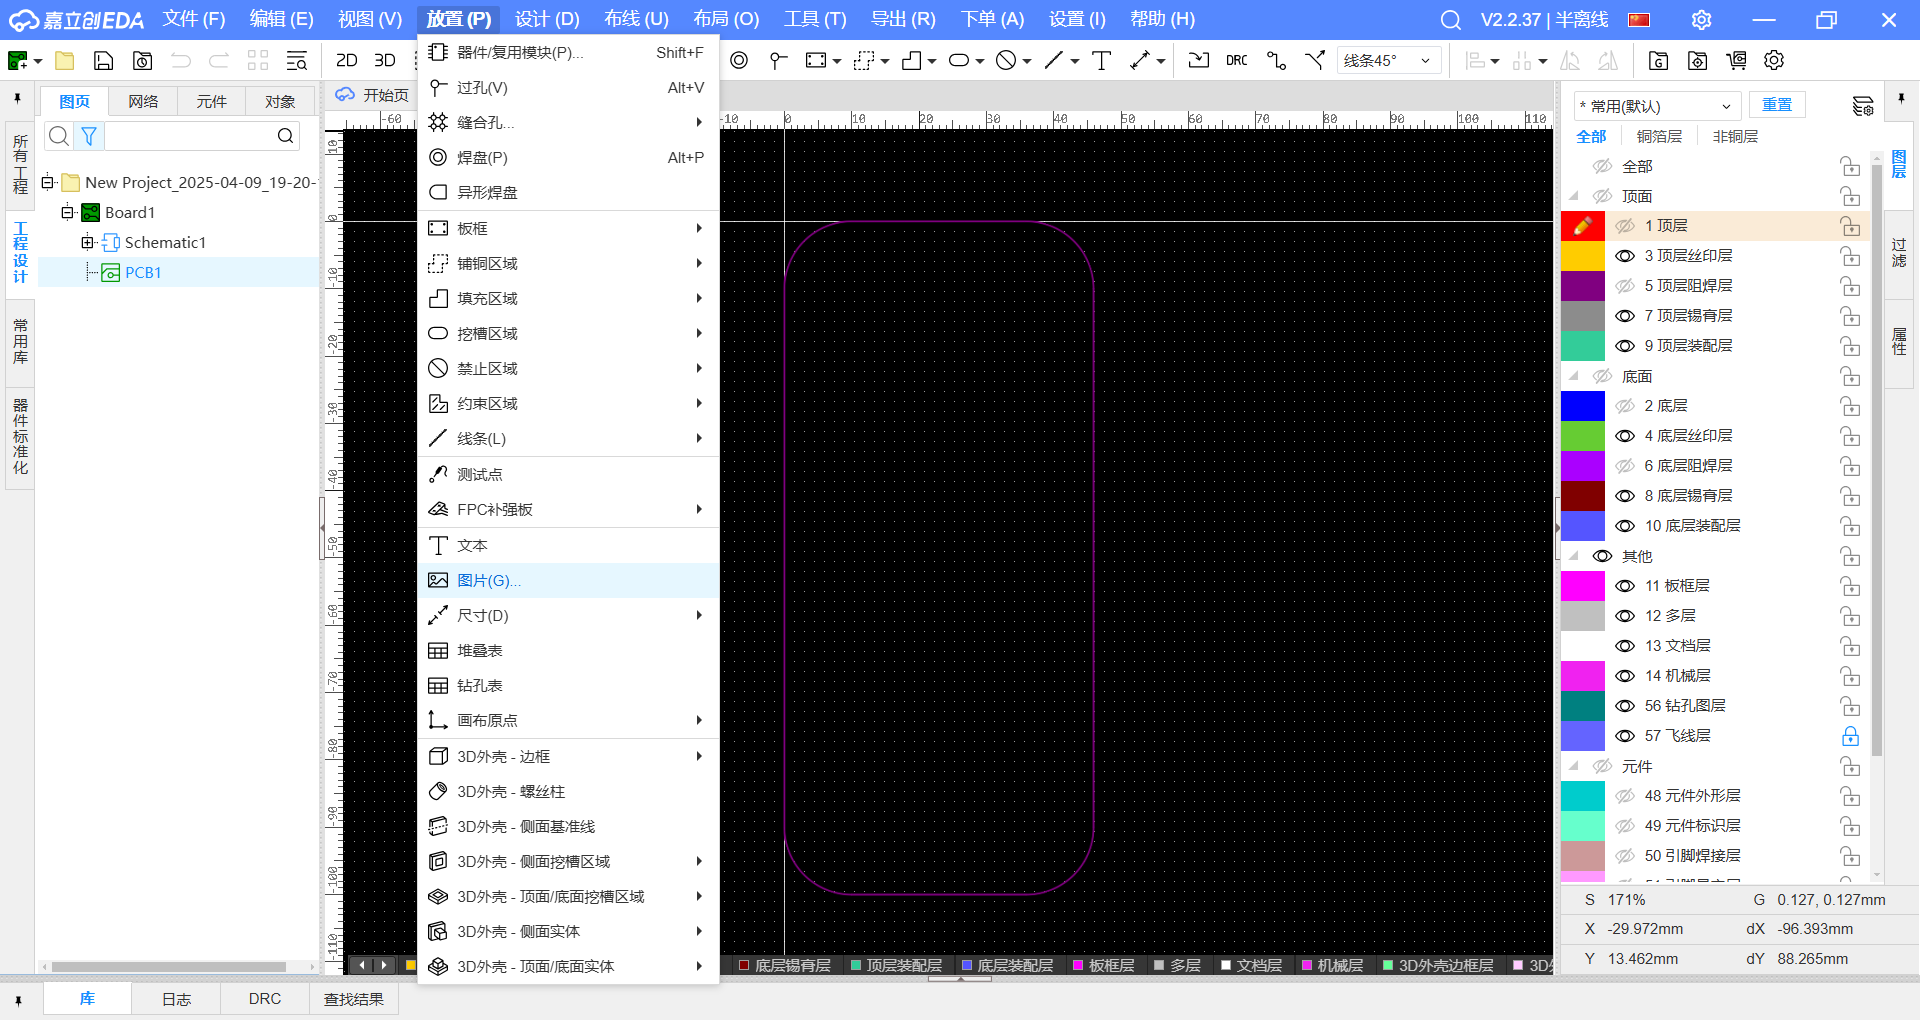The width and height of the screenshot is (1920, 1020).
Task: Collapse the New Project tree node
Action: click(x=47, y=182)
